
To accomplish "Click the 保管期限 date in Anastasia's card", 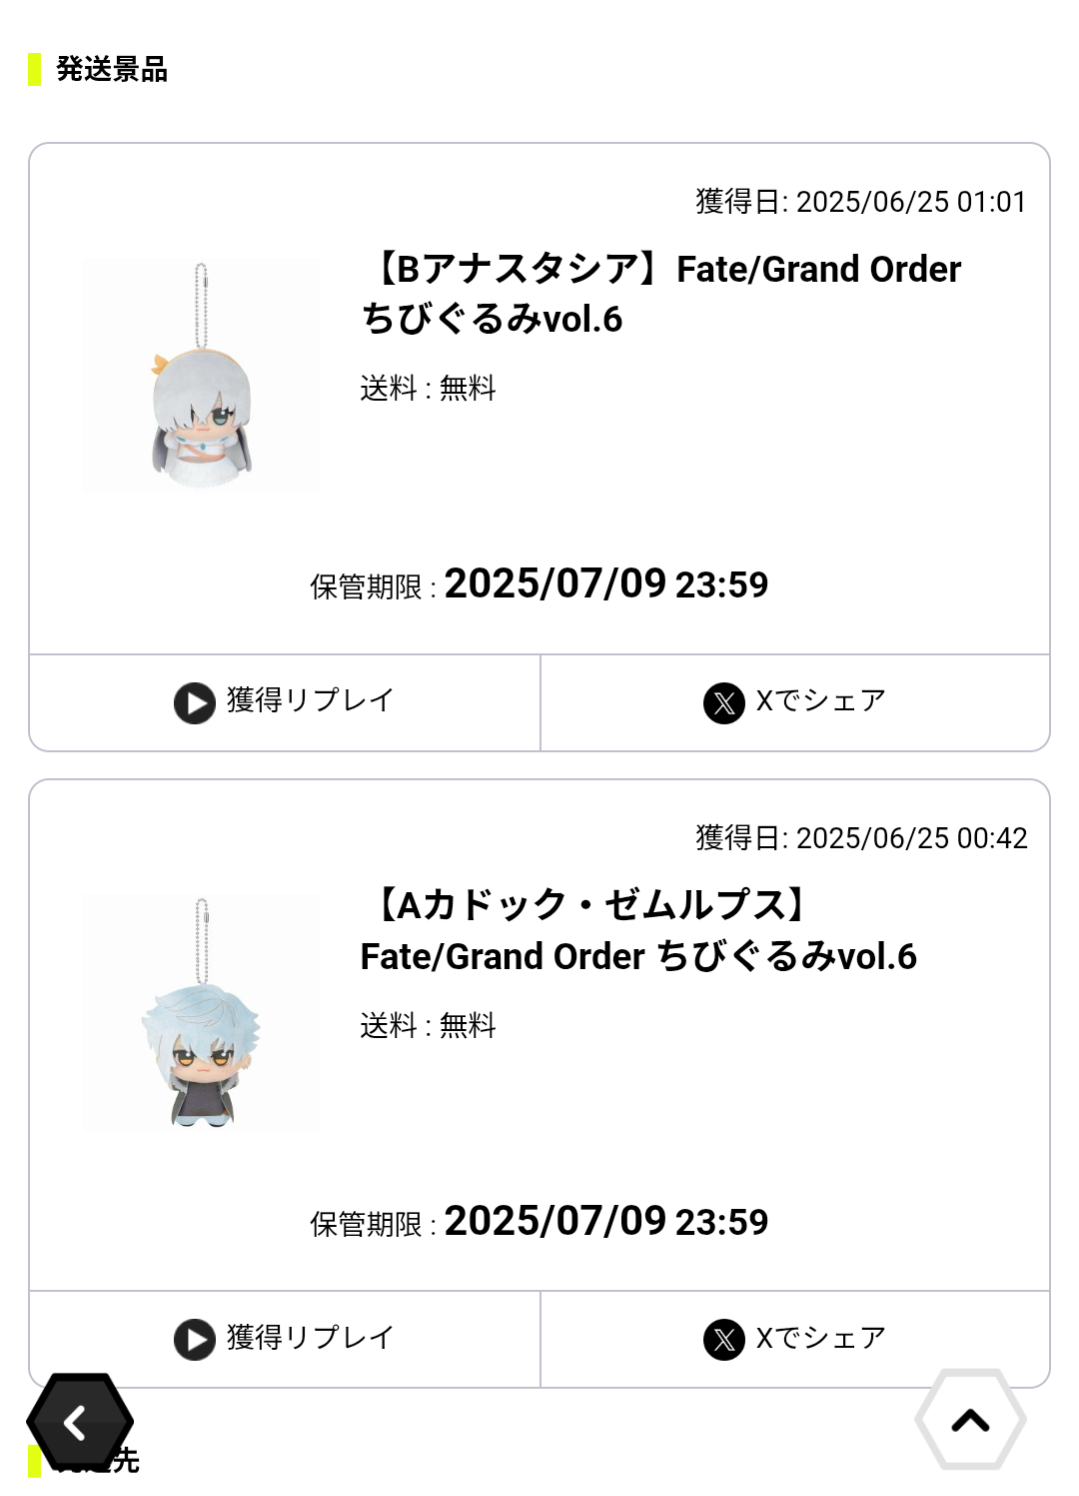I will tap(605, 584).
